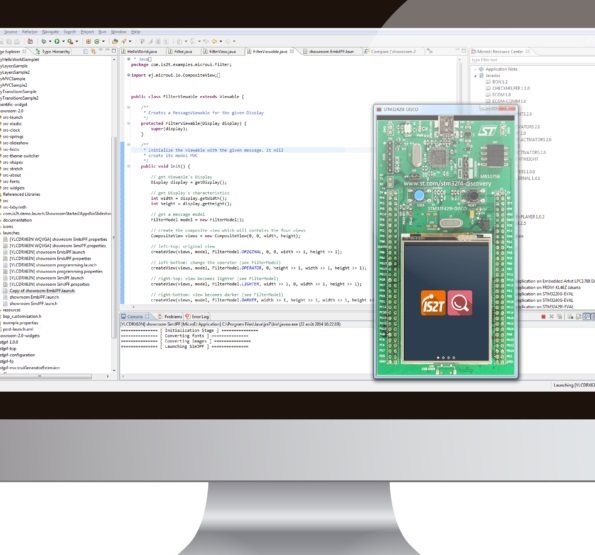
Task: Maximize the Package Explorer view
Action: click(x=113, y=50)
